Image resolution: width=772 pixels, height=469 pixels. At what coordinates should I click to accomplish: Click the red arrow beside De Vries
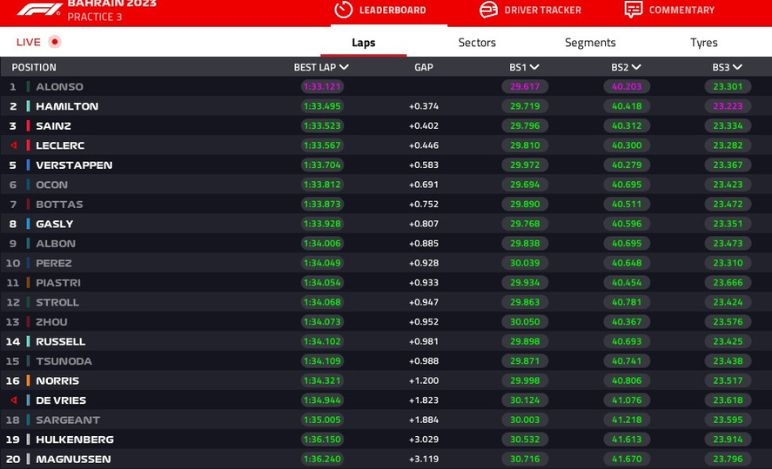click(13, 400)
